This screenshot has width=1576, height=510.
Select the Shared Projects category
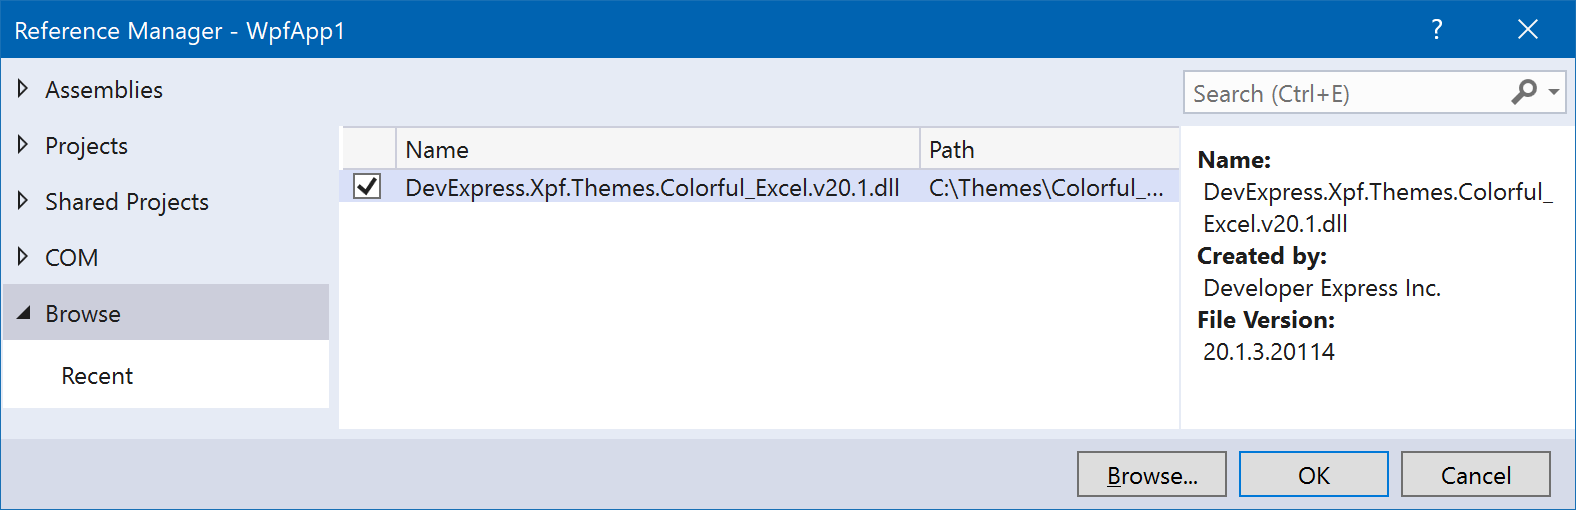pyautogui.click(x=127, y=202)
